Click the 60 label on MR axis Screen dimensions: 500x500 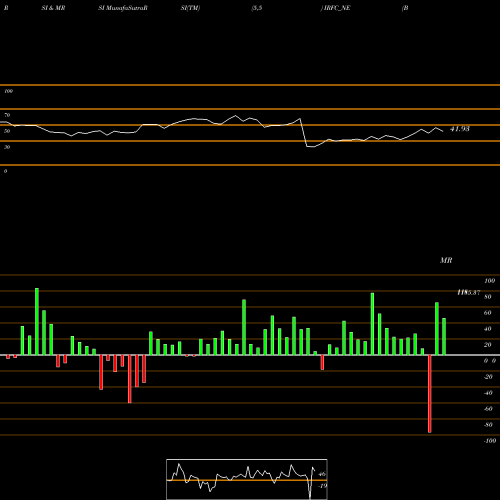click(488, 313)
